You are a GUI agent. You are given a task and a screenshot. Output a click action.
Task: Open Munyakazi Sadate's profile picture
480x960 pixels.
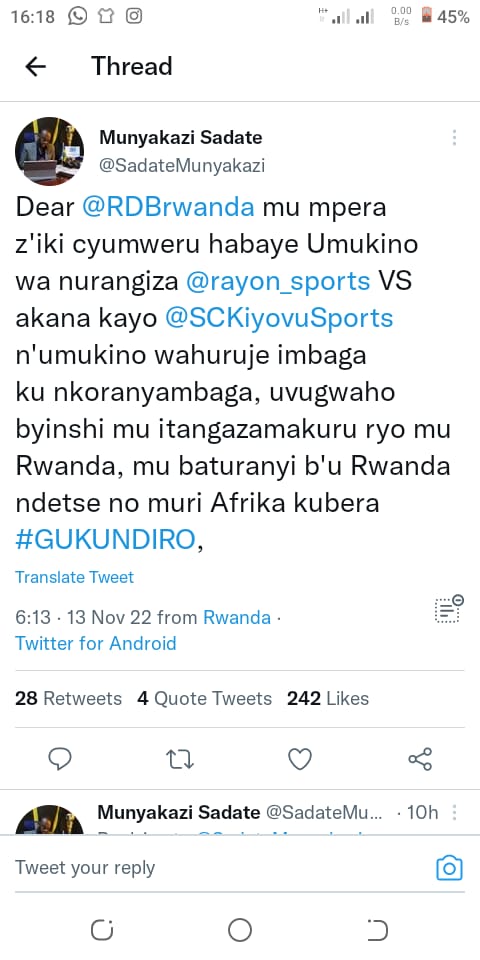(x=50, y=151)
